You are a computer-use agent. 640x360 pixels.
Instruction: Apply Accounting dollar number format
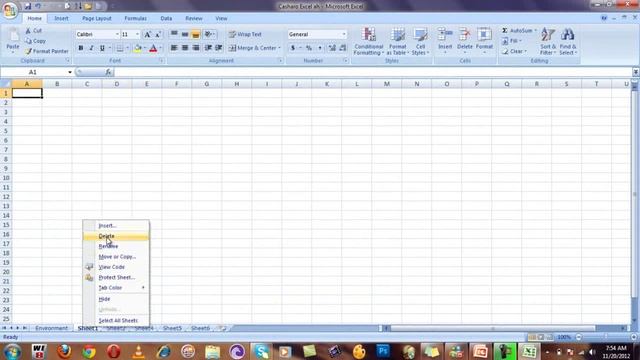point(293,48)
